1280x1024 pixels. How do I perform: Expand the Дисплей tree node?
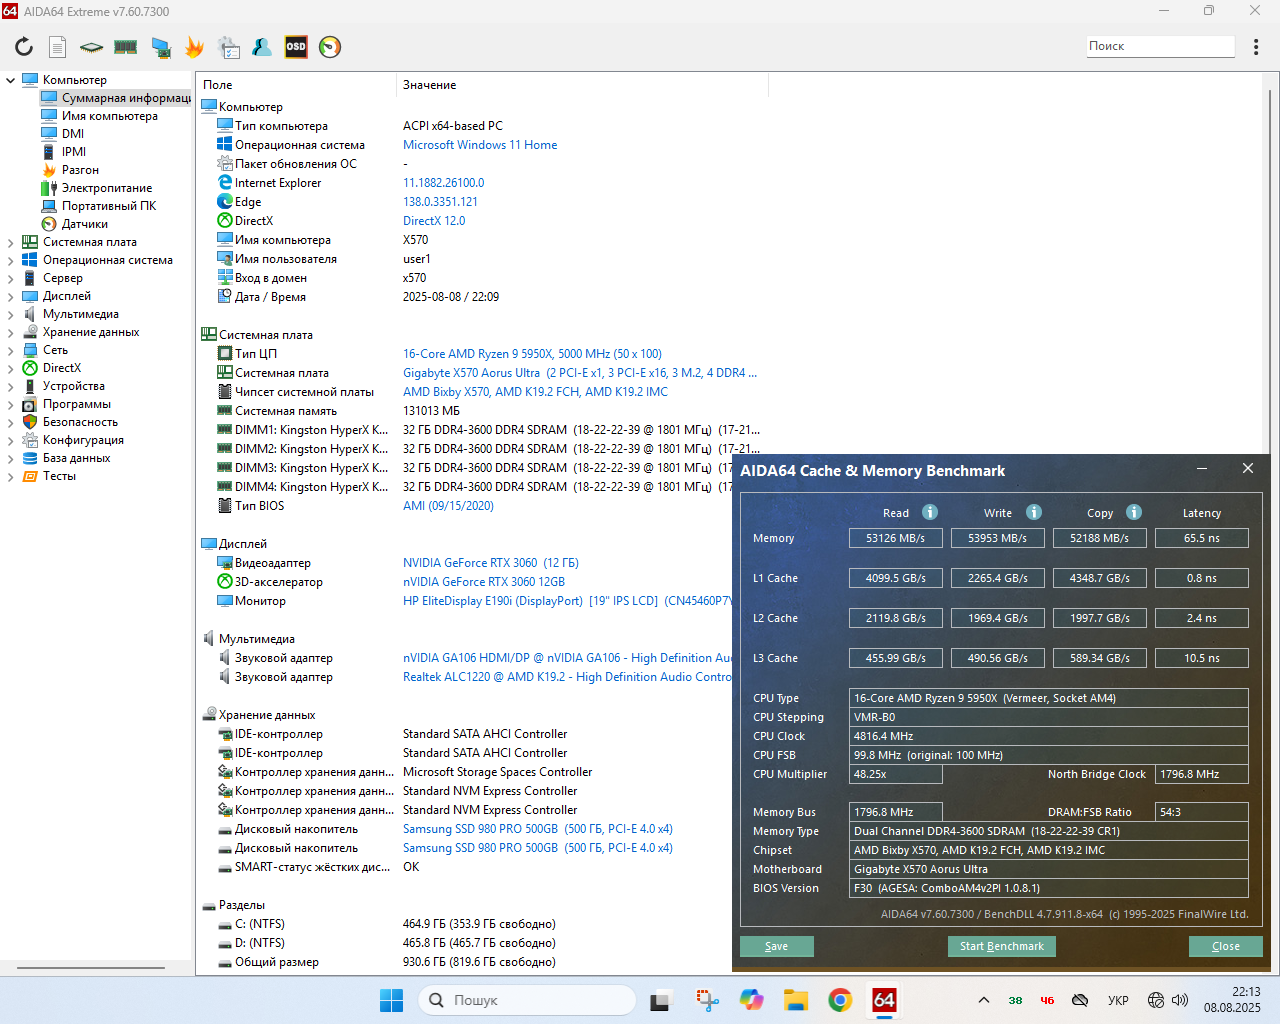tap(11, 296)
